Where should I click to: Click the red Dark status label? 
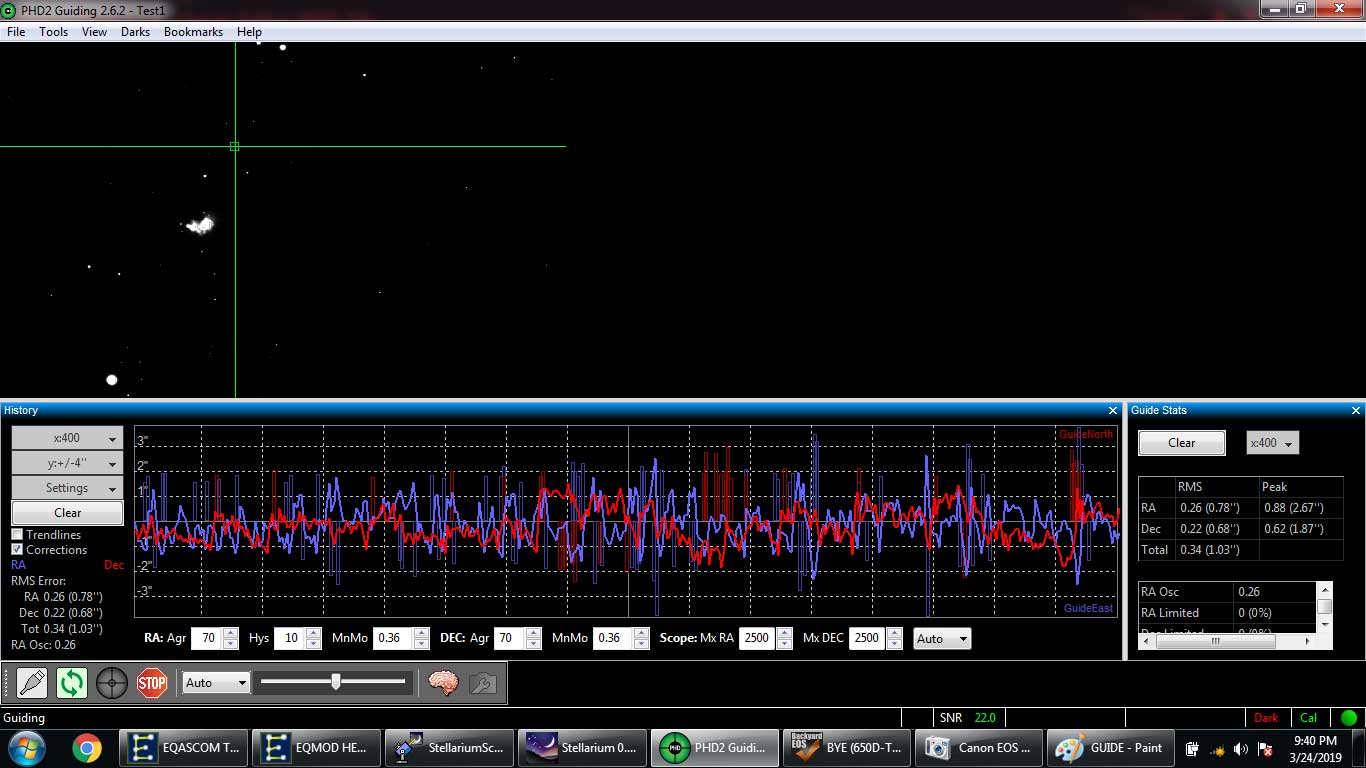pyautogui.click(x=1266, y=718)
